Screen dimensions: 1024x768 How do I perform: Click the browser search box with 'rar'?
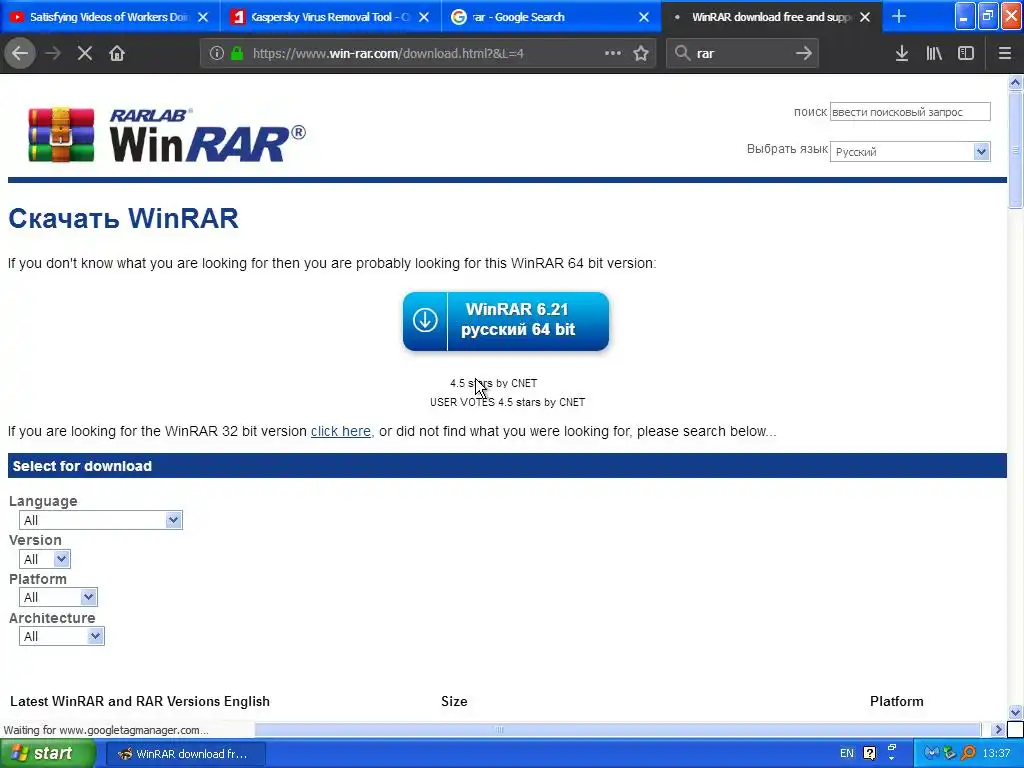coord(741,54)
